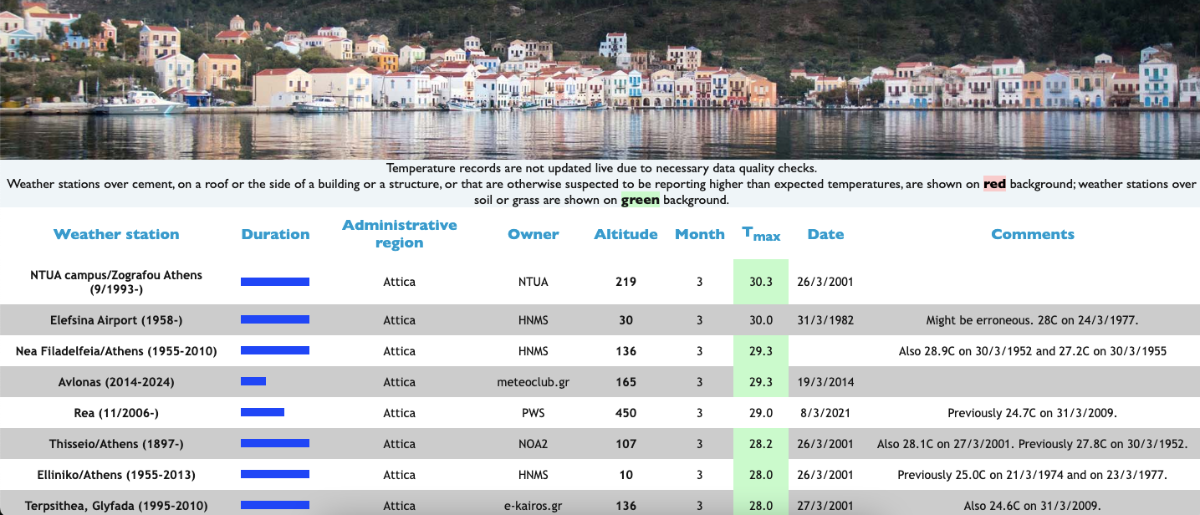Viewport: 1200px width, 515px height.
Task: Click the short duration bar for Avlonas
Action: 253,382
